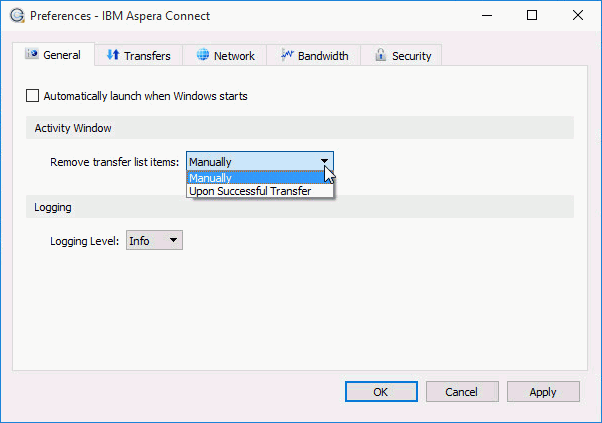Click the graph icon on Bandwidth tab
Screen dimensions: 602x423
click(287, 56)
